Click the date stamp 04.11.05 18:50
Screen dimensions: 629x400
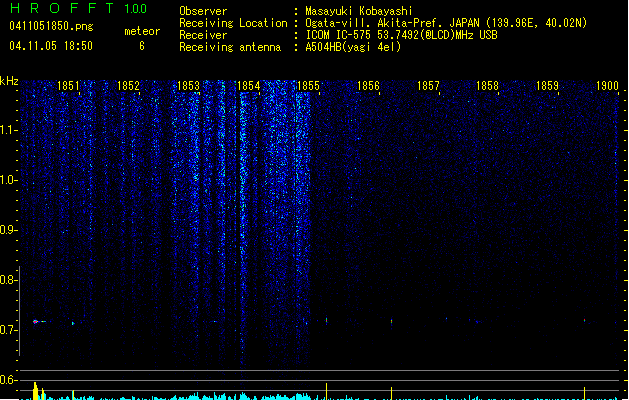[x=51, y=46]
